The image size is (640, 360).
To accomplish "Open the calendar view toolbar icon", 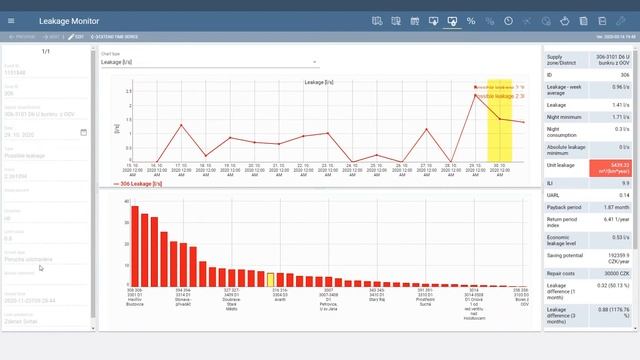I will 415,21.
